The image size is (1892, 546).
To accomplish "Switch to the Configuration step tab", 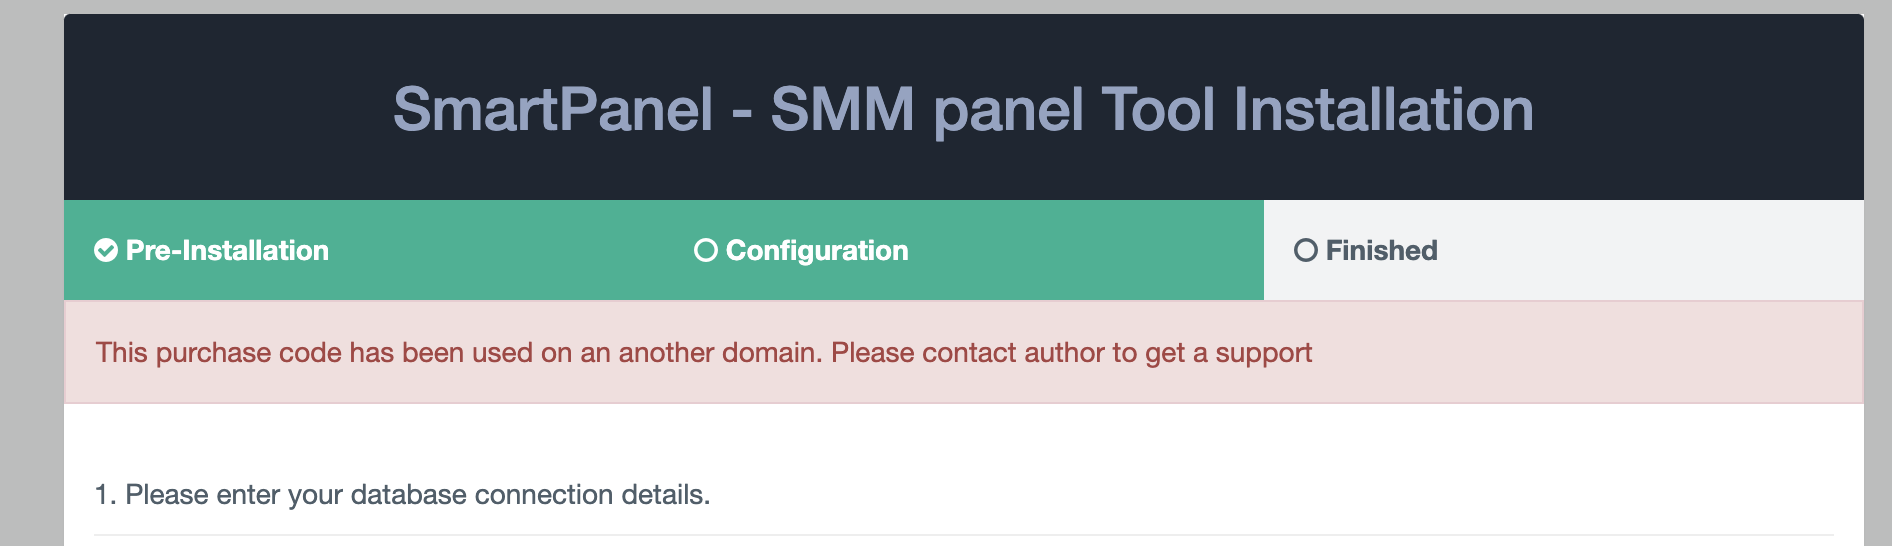I will tap(964, 250).
